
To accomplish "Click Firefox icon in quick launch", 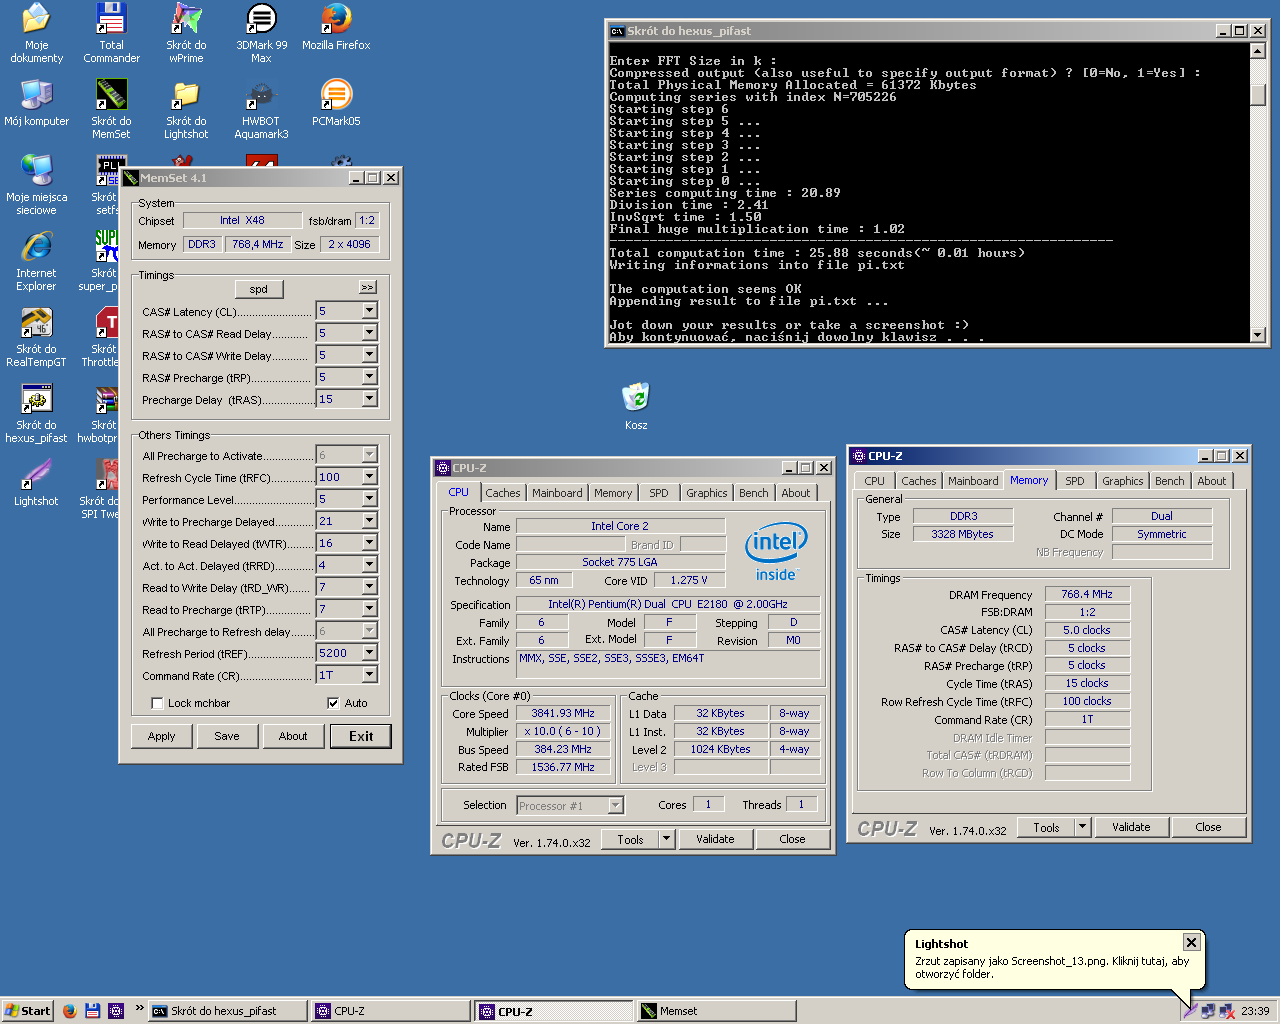I will (69, 1011).
